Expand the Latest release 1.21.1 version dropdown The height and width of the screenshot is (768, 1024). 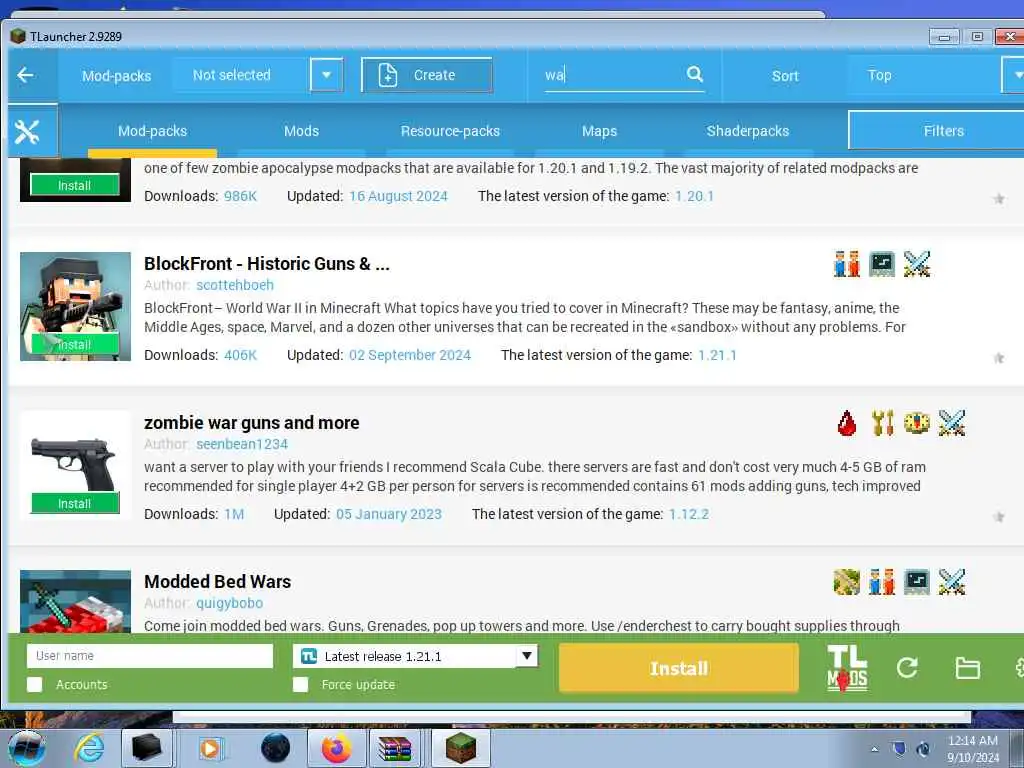[526, 656]
